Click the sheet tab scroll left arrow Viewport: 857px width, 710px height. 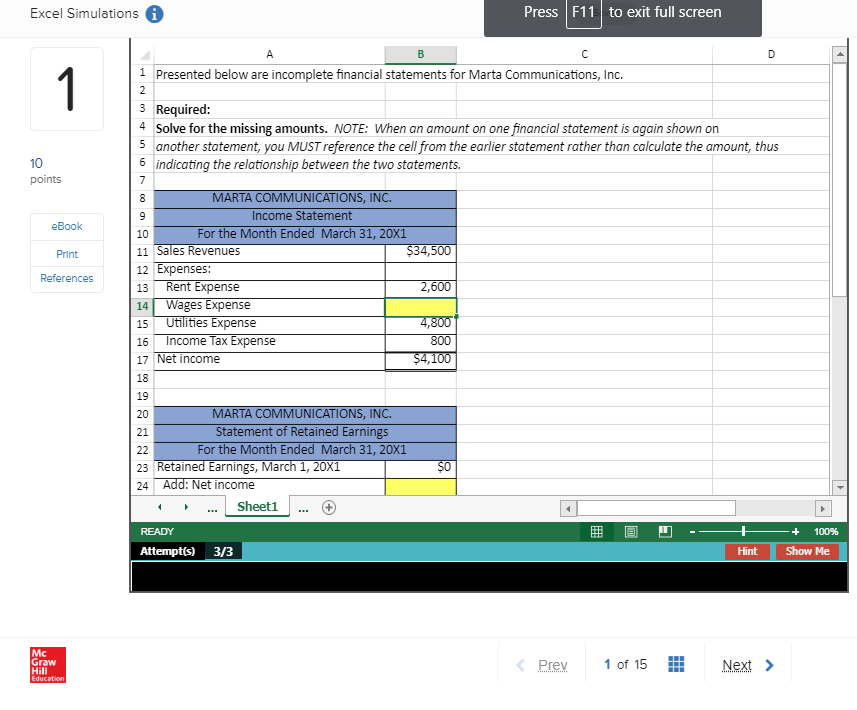[160, 507]
